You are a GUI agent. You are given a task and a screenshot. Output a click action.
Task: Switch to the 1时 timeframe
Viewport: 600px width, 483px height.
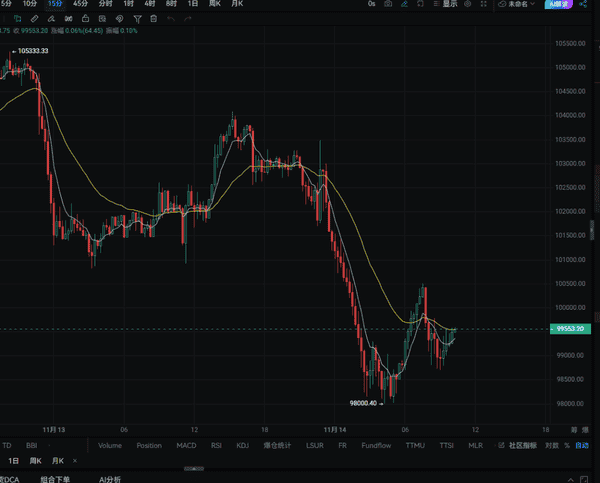tap(128, 4)
